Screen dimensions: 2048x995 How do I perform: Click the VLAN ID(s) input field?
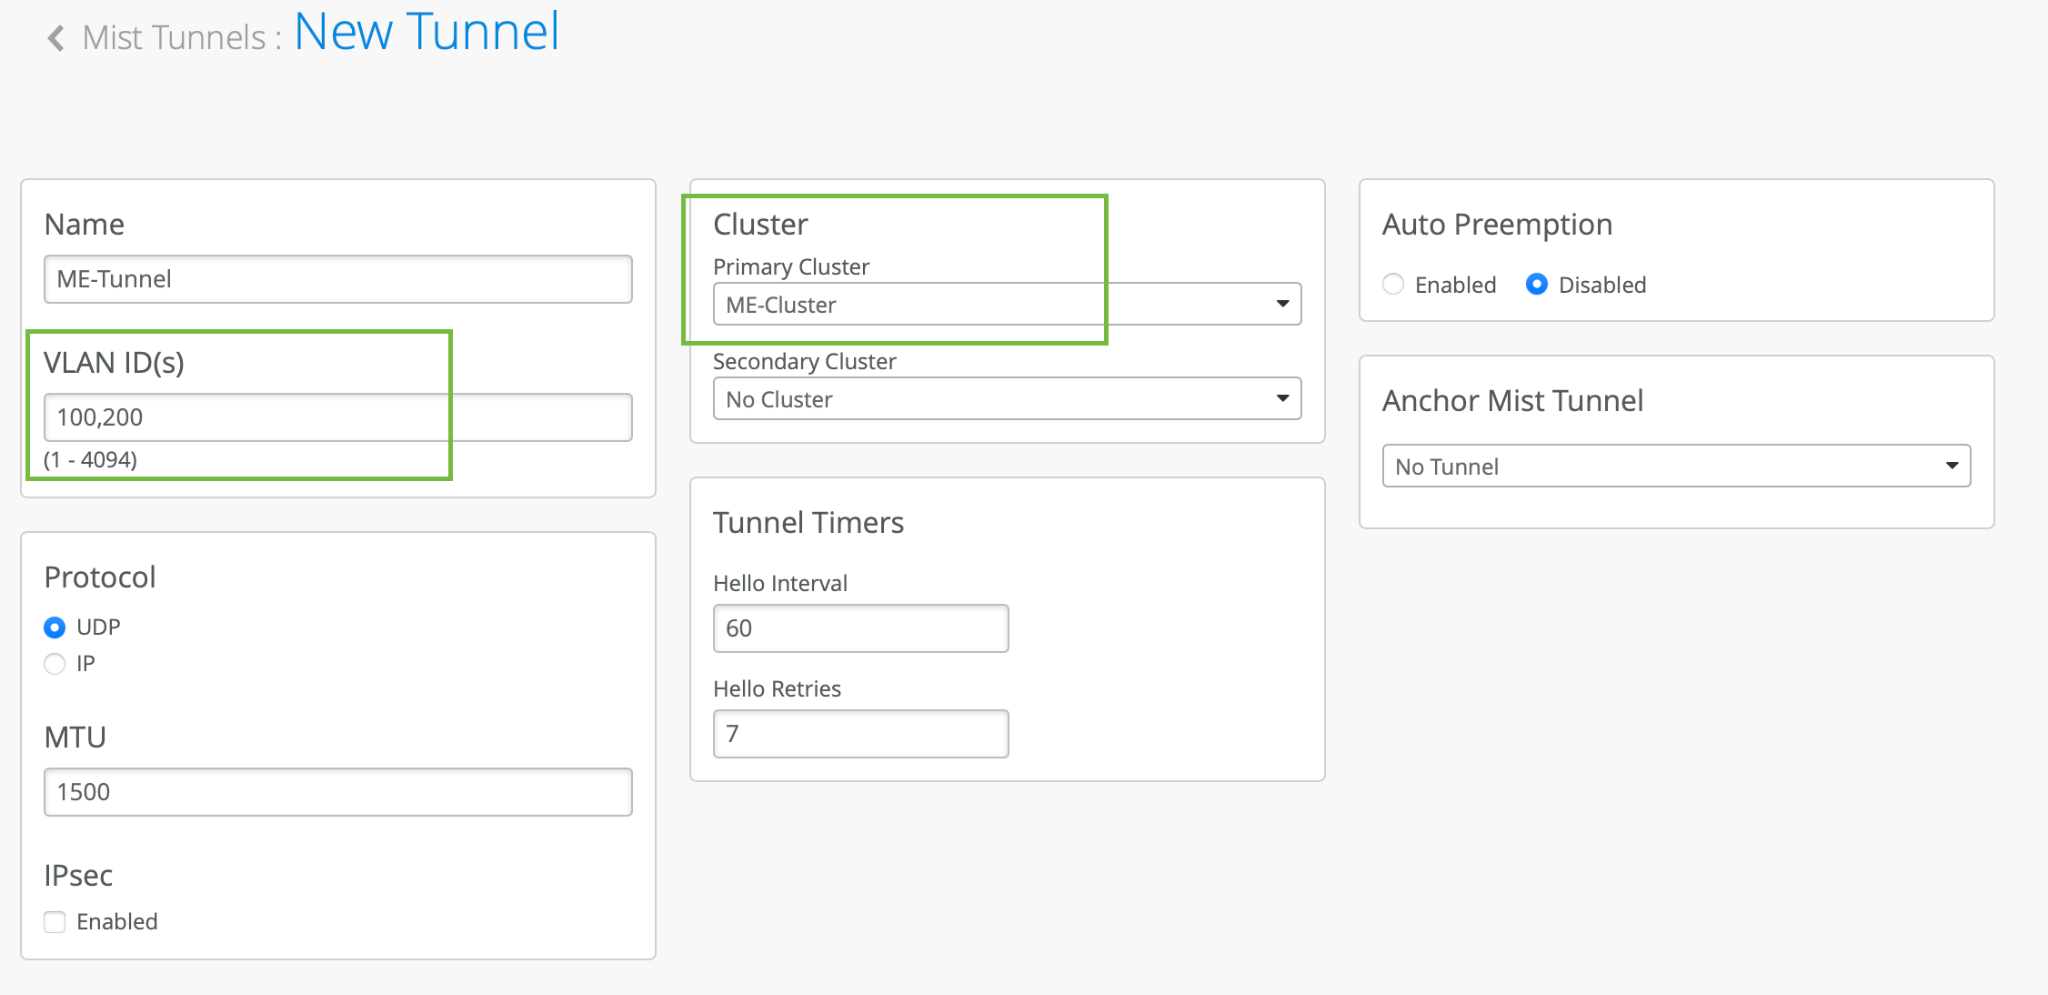[337, 417]
